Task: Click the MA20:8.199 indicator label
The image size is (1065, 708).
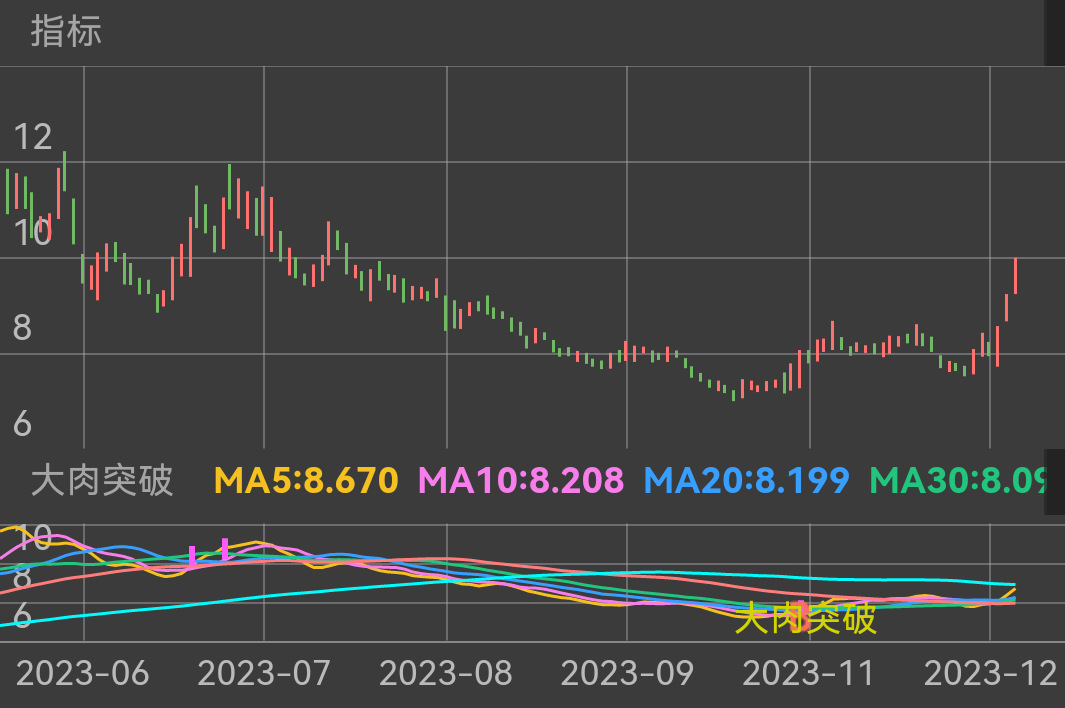Action: (746, 481)
